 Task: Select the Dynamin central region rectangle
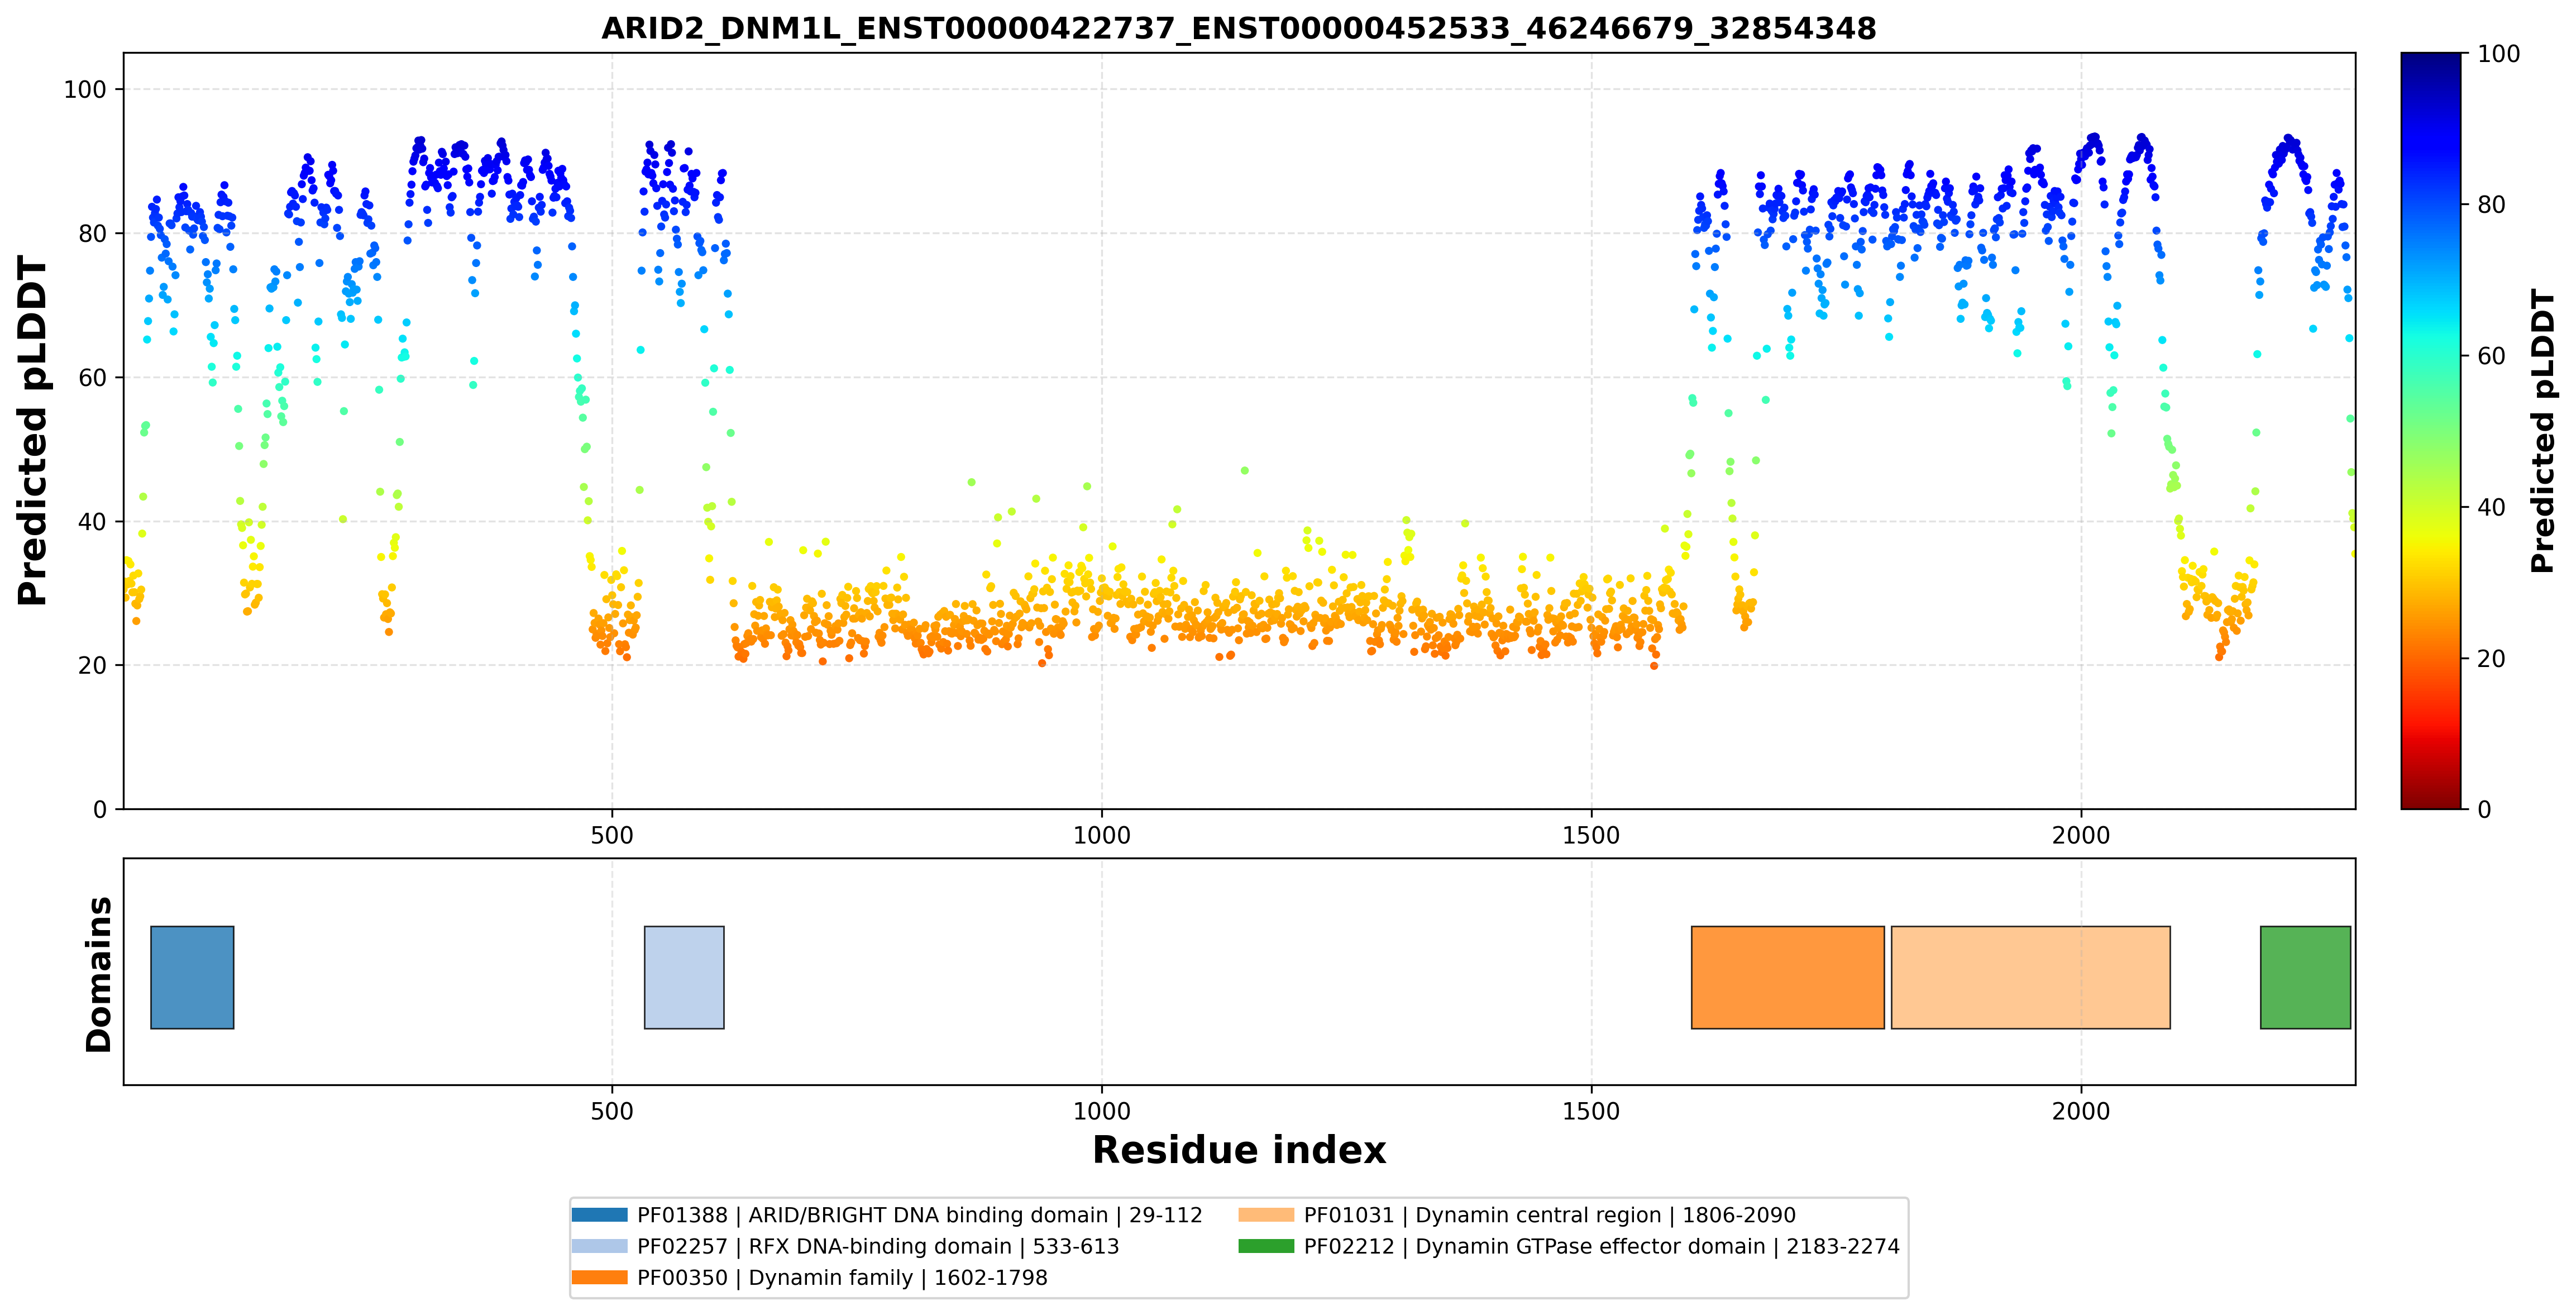pos(2030,977)
